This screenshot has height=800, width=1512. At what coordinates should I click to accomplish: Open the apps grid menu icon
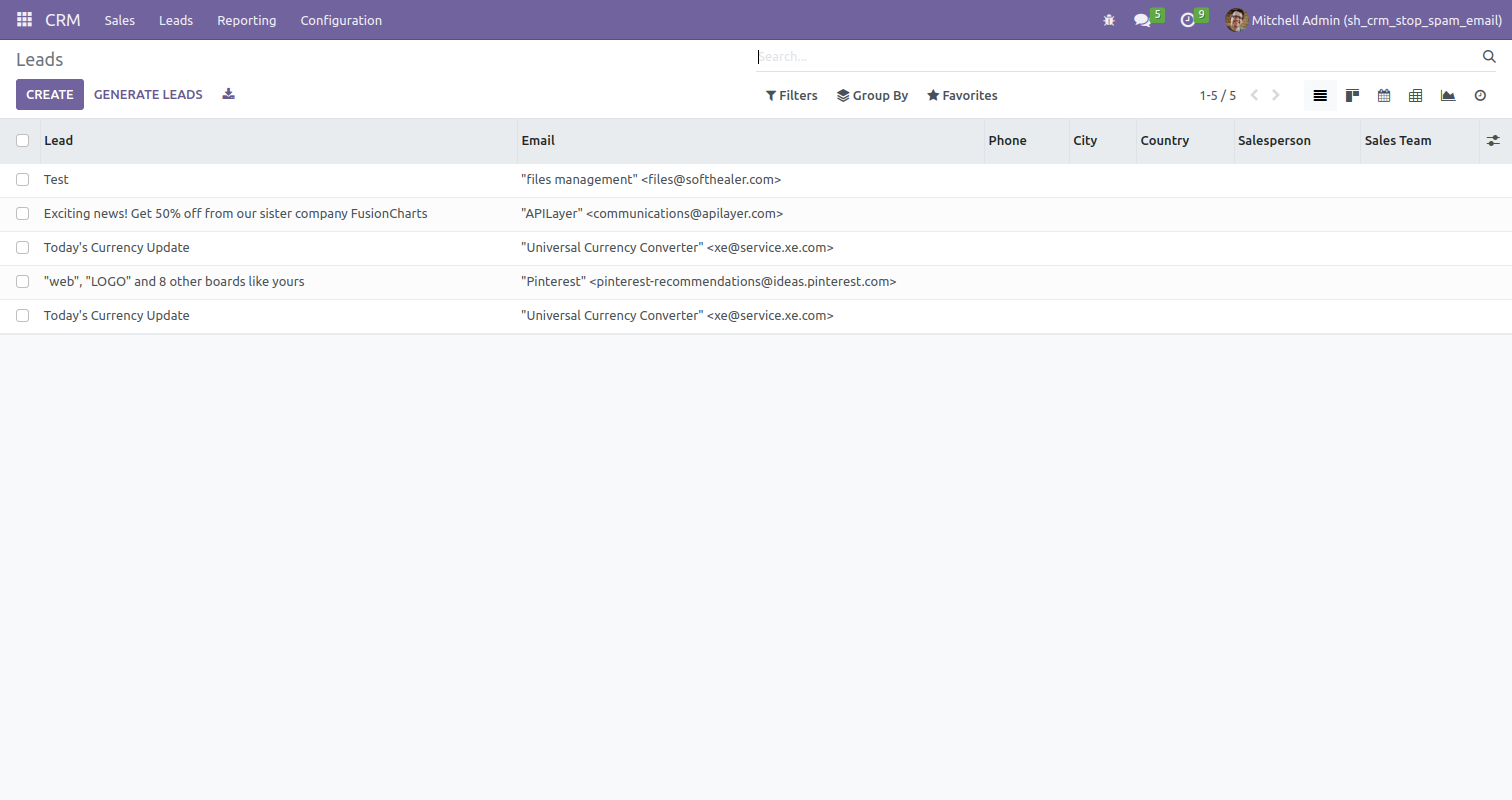point(24,20)
